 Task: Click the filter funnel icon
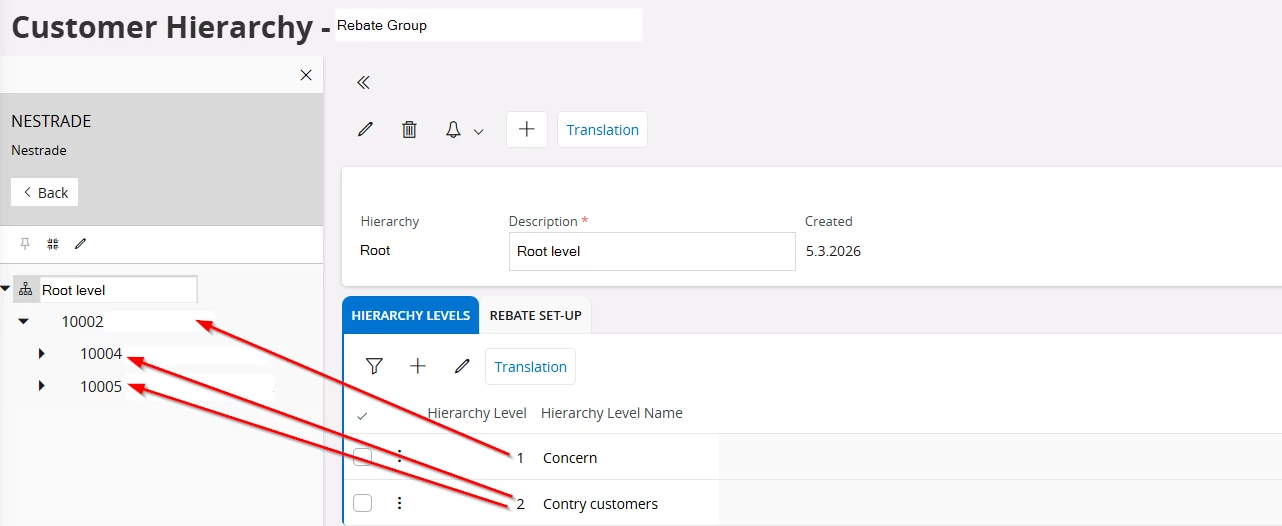pos(374,366)
